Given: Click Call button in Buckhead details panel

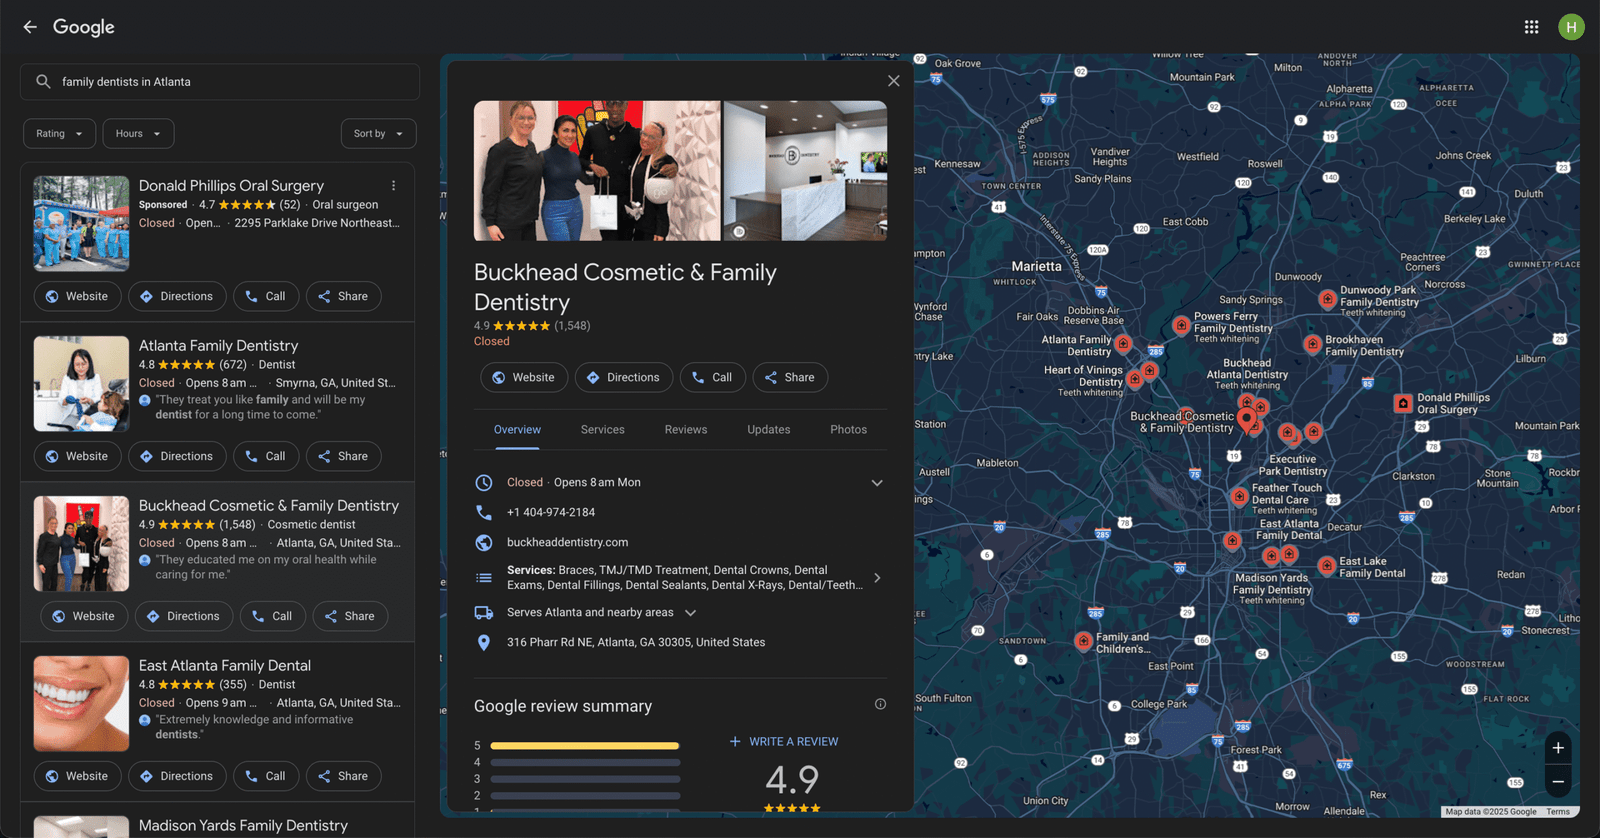Looking at the screenshot, I should pos(713,378).
